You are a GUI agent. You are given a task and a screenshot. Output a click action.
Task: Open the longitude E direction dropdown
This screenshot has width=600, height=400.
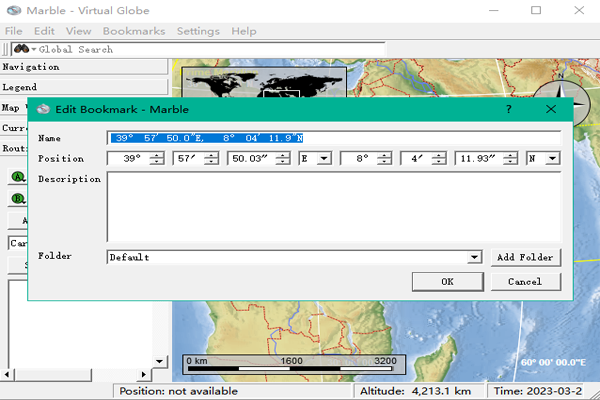coord(324,158)
